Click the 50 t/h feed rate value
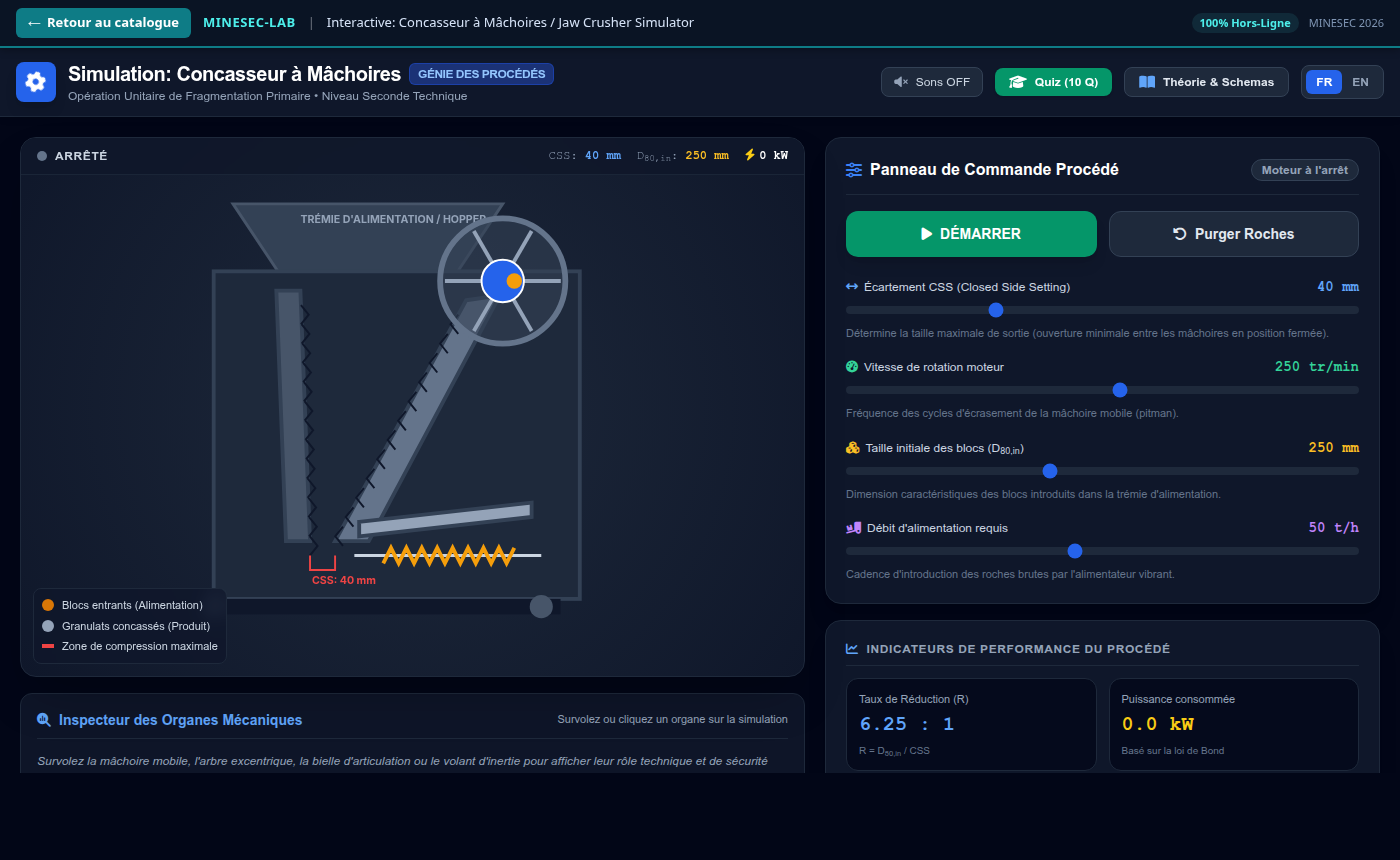This screenshot has width=1400, height=860. click(1334, 528)
